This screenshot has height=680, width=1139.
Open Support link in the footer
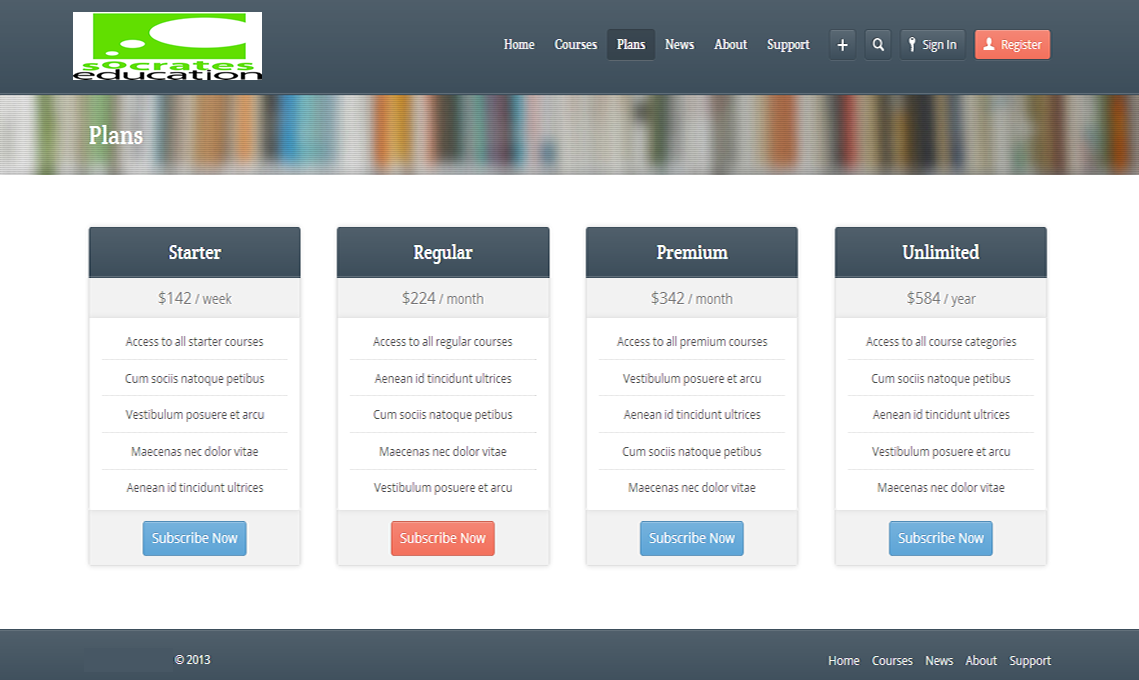point(1030,660)
